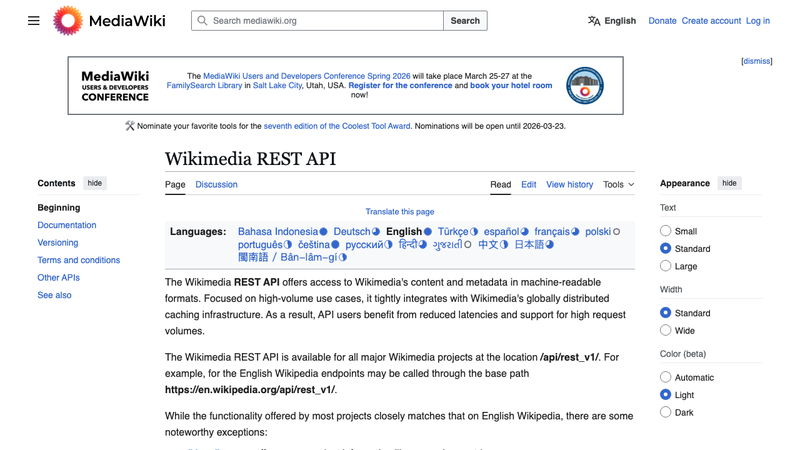Click the Donate link
Image resolution: width=800 pixels, height=450 pixels.
(x=662, y=21)
